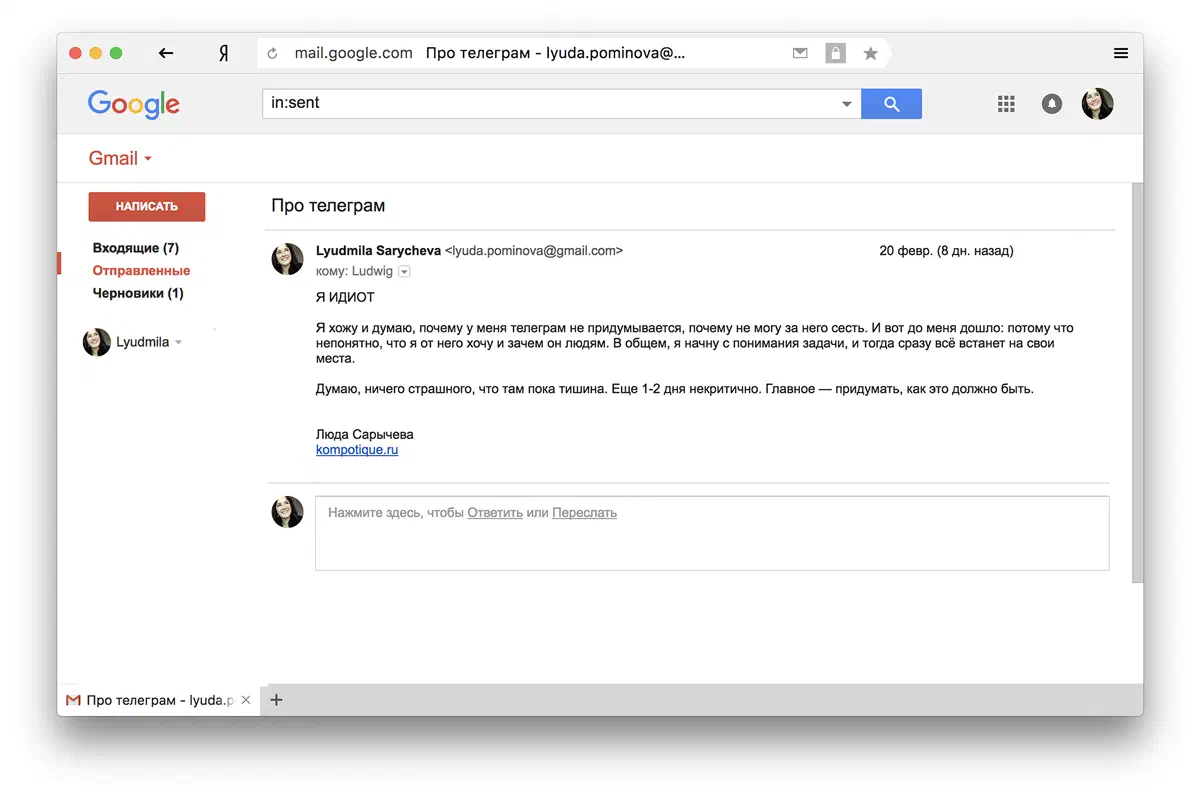
Task: Open the Черновики (1) folder
Action: click(138, 294)
